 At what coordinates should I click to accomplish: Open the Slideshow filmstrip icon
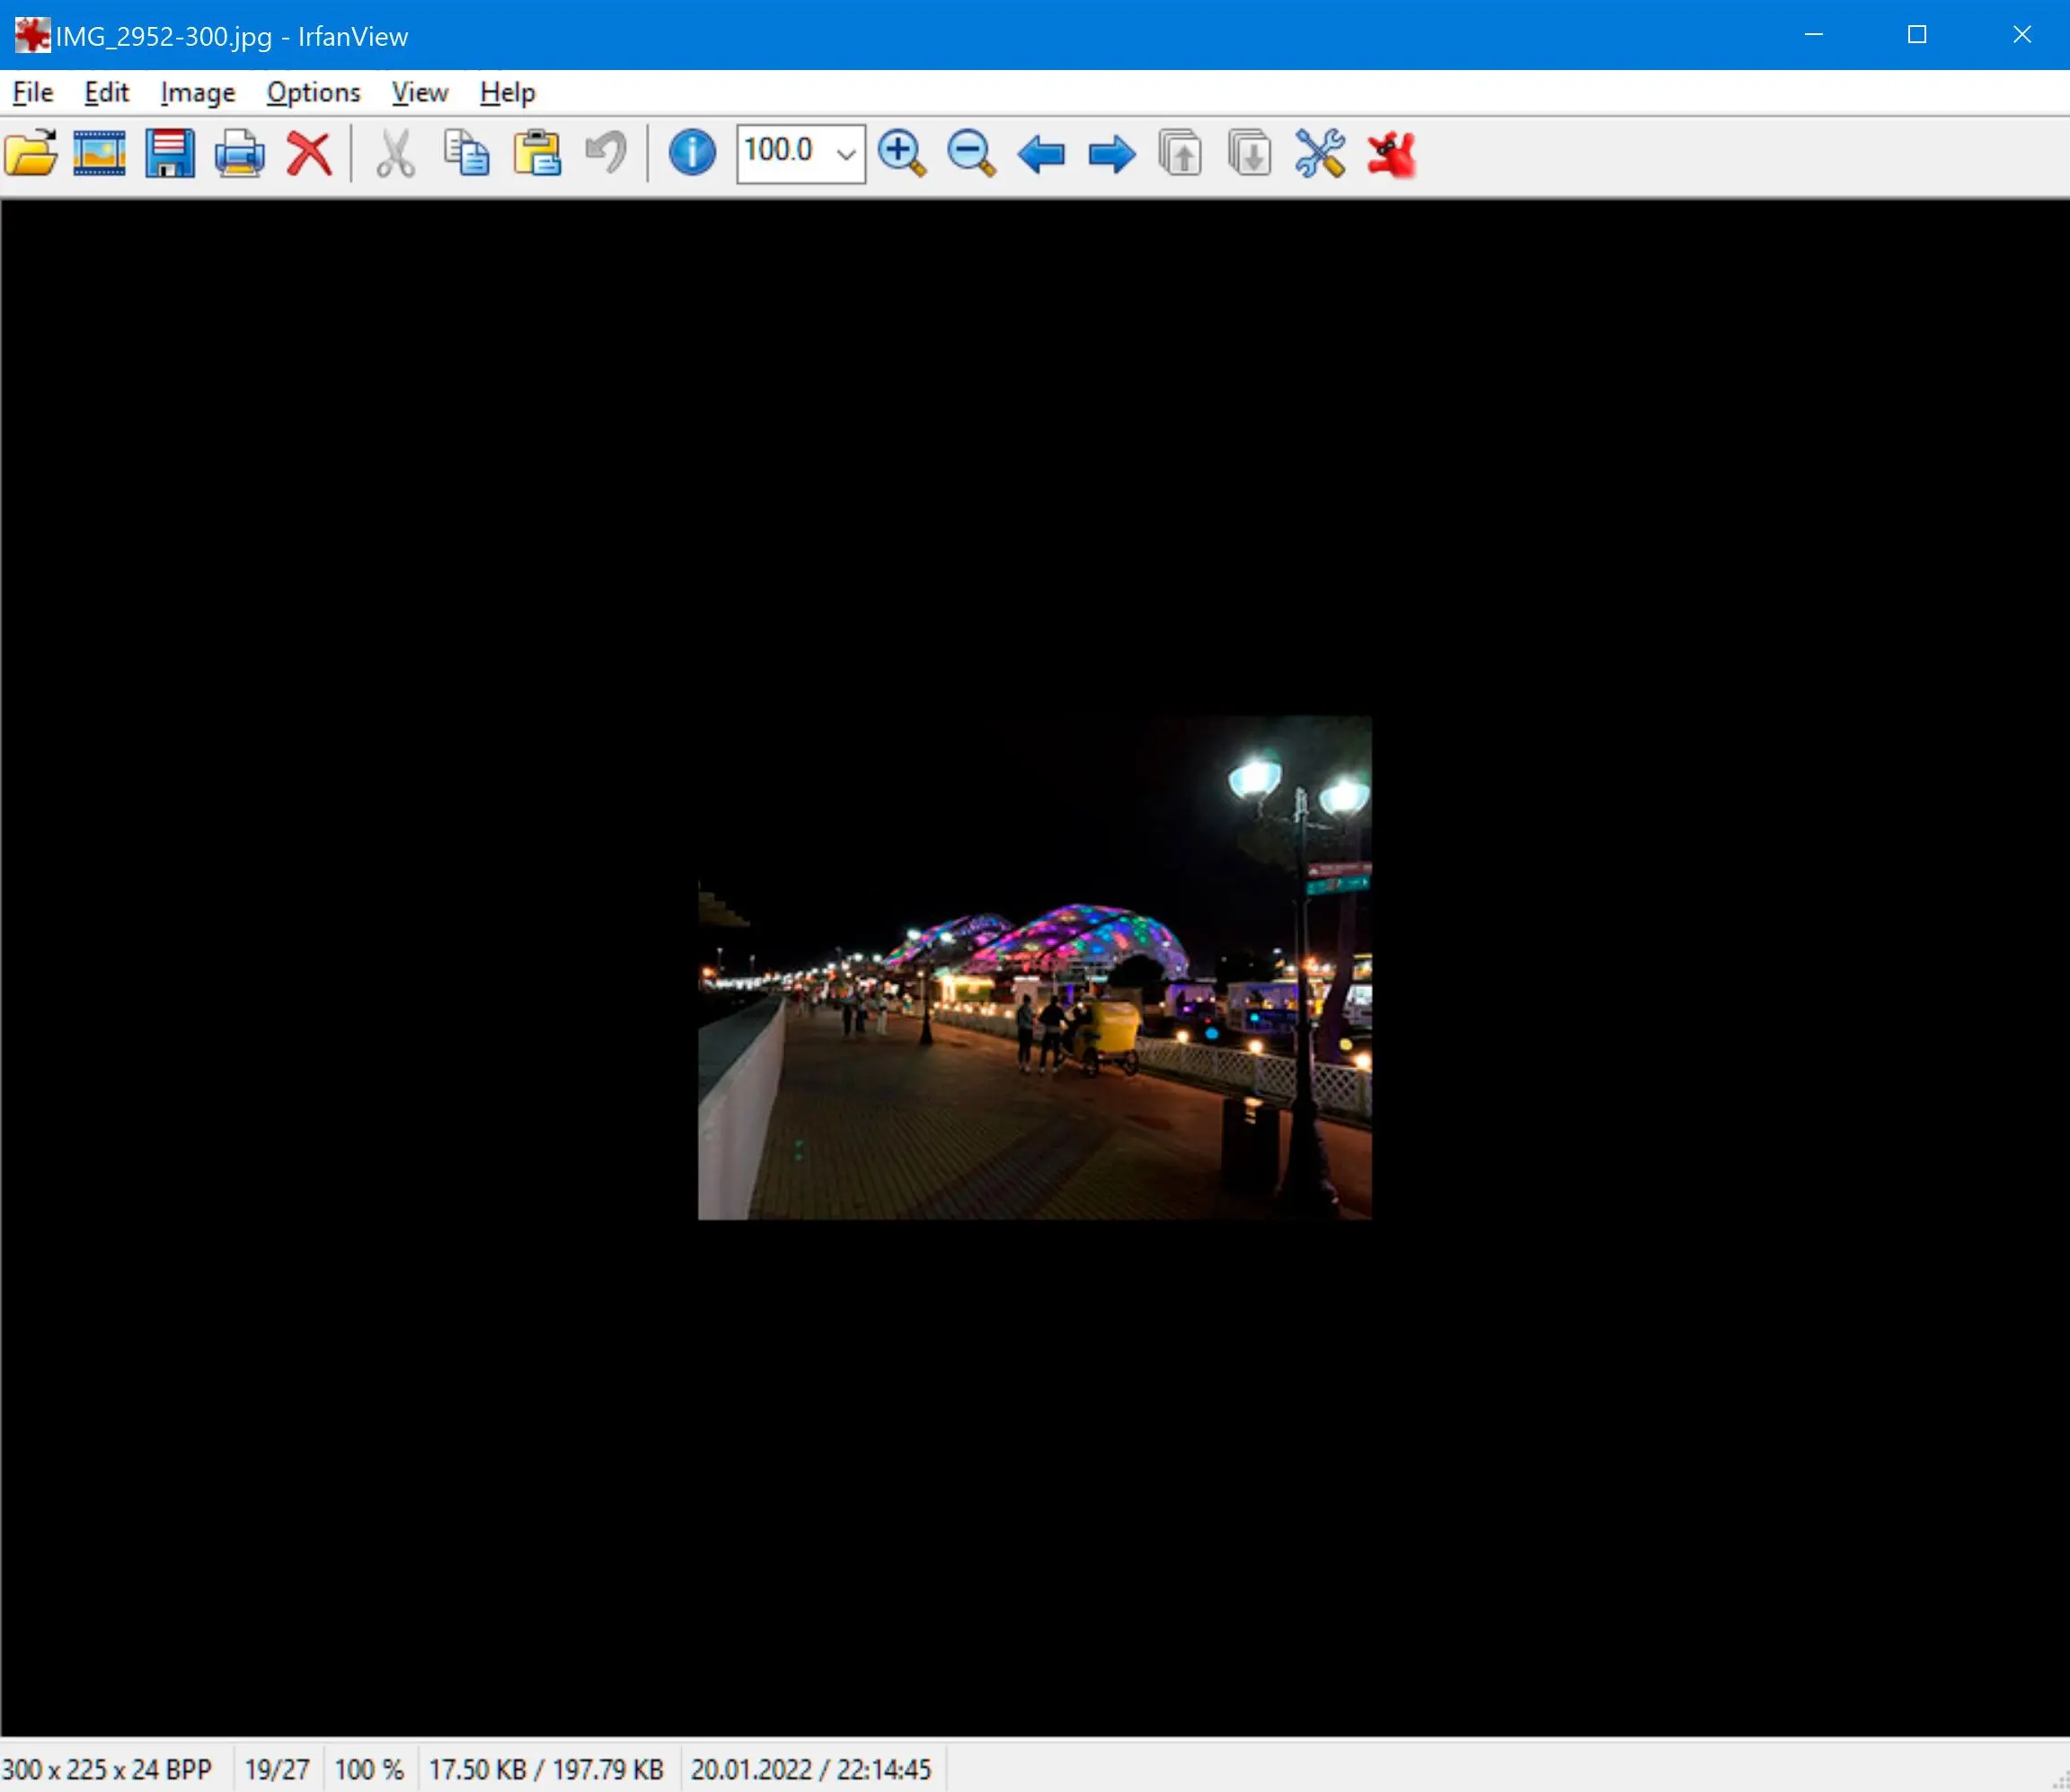tap(100, 154)
